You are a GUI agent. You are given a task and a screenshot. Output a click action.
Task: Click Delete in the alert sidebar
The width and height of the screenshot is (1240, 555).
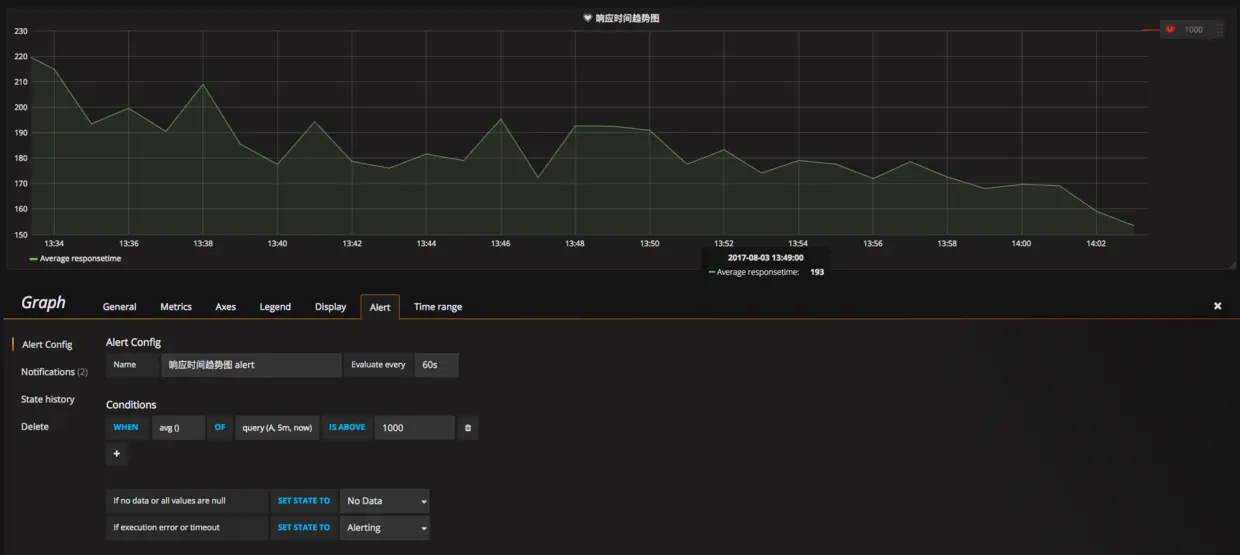point(35,427)
